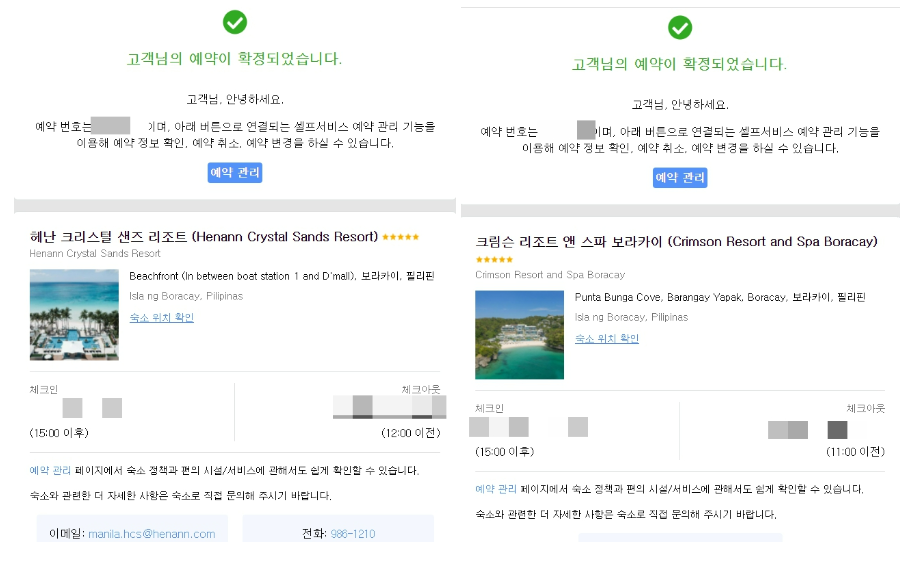Click 체크아웃 label in Crimson email

coord(865,409)
